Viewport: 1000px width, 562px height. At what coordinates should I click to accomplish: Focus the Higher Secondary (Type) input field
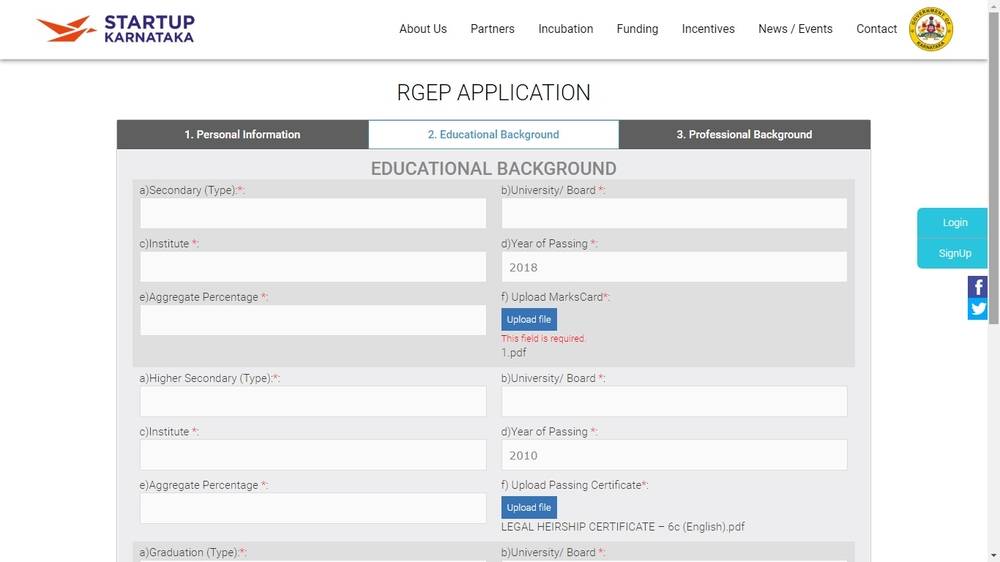coord(313,401)
